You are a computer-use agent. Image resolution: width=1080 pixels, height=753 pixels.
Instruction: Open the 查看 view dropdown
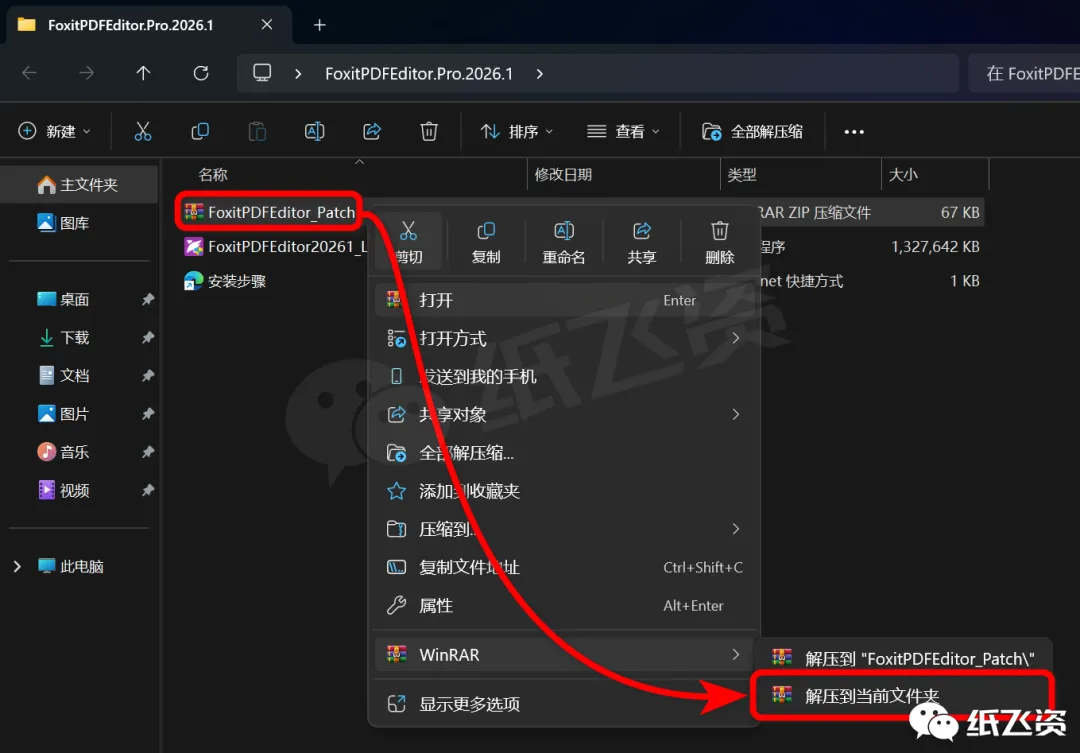tap(623, 131)
